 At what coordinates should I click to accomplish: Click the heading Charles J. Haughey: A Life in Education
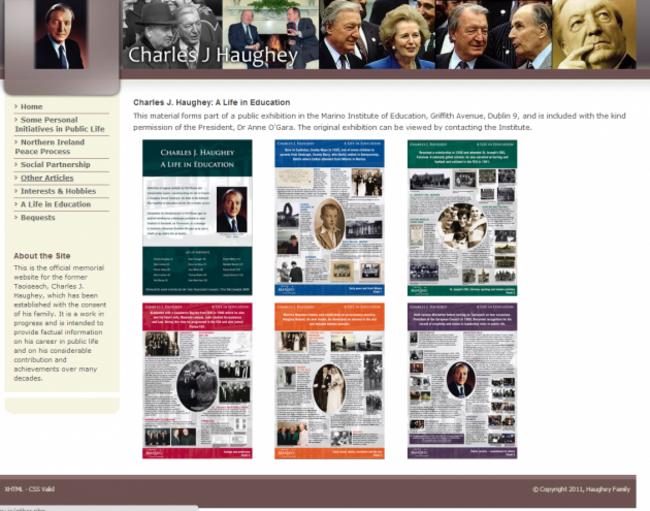click(211, 102)
